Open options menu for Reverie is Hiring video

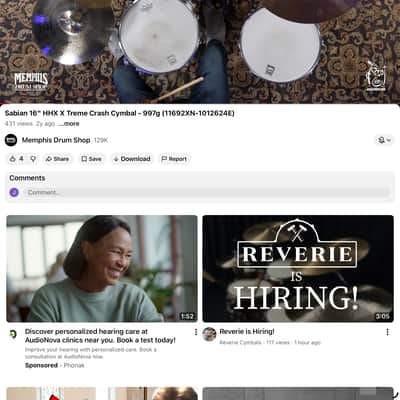click(x=387, y=332)
